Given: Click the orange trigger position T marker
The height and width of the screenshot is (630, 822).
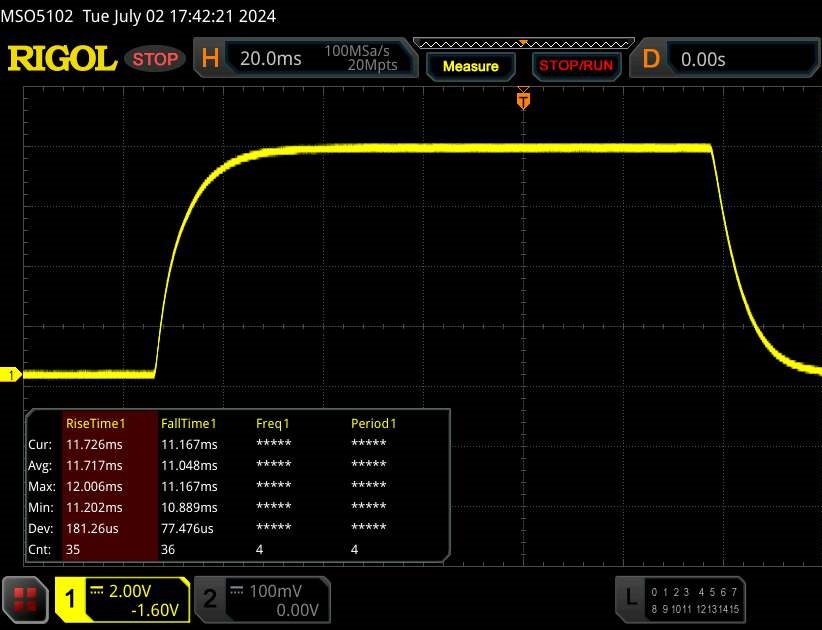Looking at the screenshot, I should [x=523, y=100].
